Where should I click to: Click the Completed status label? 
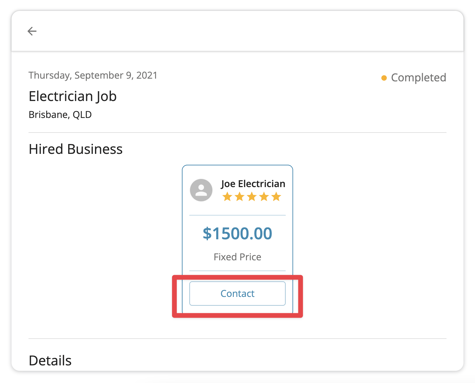pyautogui.click(x=418, y=78)
